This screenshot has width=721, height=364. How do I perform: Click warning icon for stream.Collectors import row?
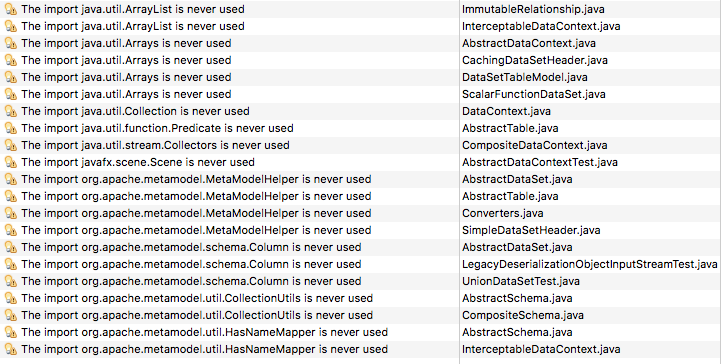[11, 145]
